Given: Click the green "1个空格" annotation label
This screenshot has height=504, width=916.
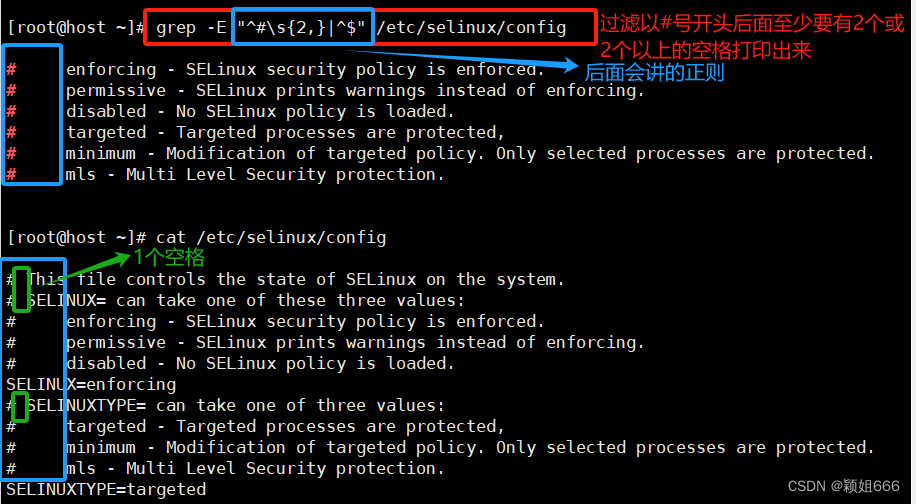Looking at the screenshot, I should [169, 258].
